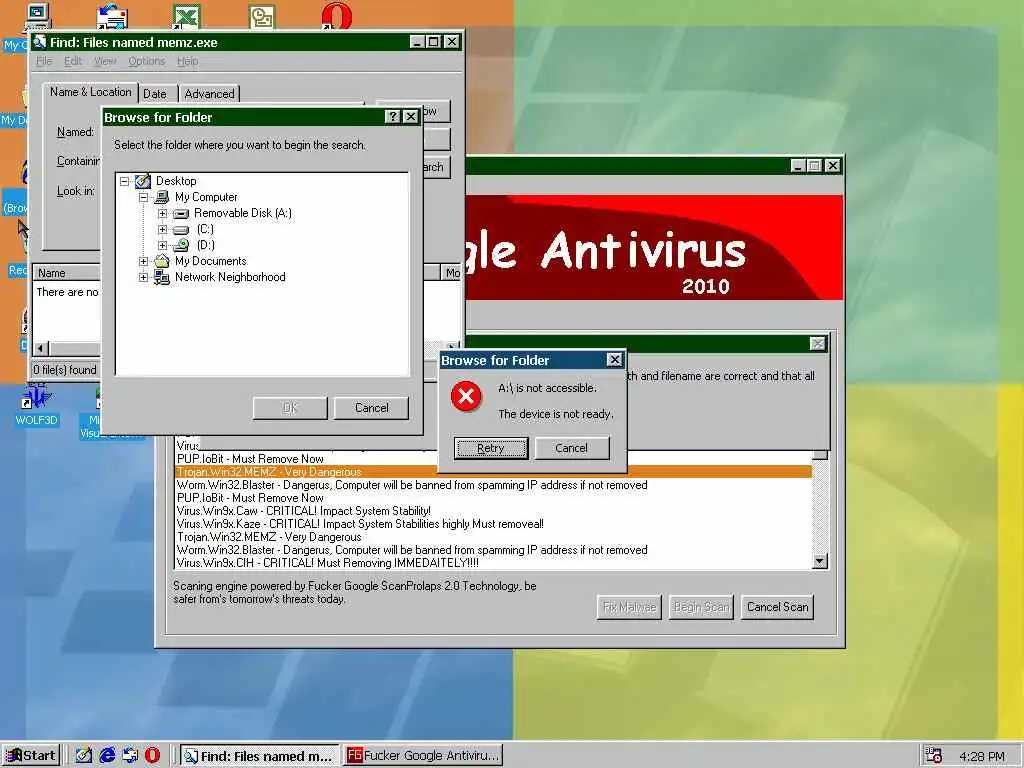Open the Options menu in Find window
Screen dimensions: 1024x768
tap(146, 61)
